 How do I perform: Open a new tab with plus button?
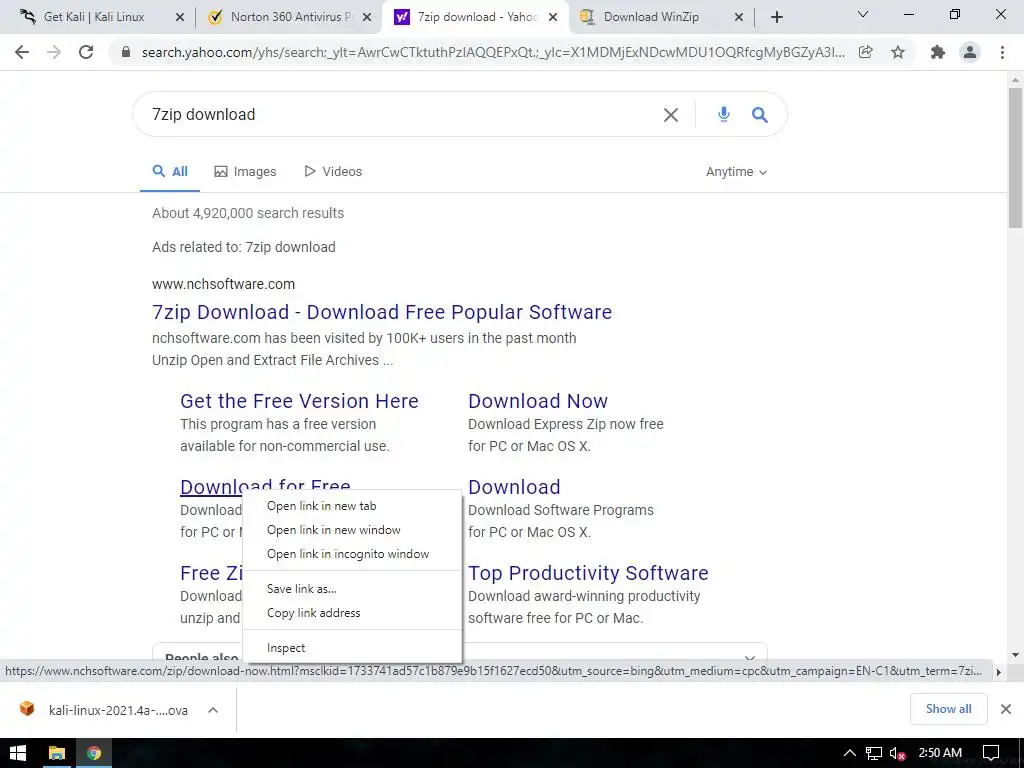click(776, 18)
